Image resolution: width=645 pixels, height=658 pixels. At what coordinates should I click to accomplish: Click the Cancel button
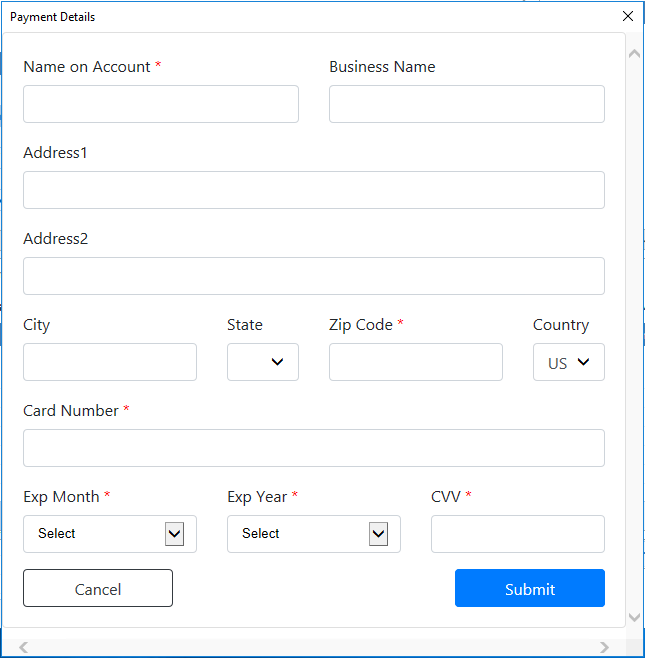(98, 588)
